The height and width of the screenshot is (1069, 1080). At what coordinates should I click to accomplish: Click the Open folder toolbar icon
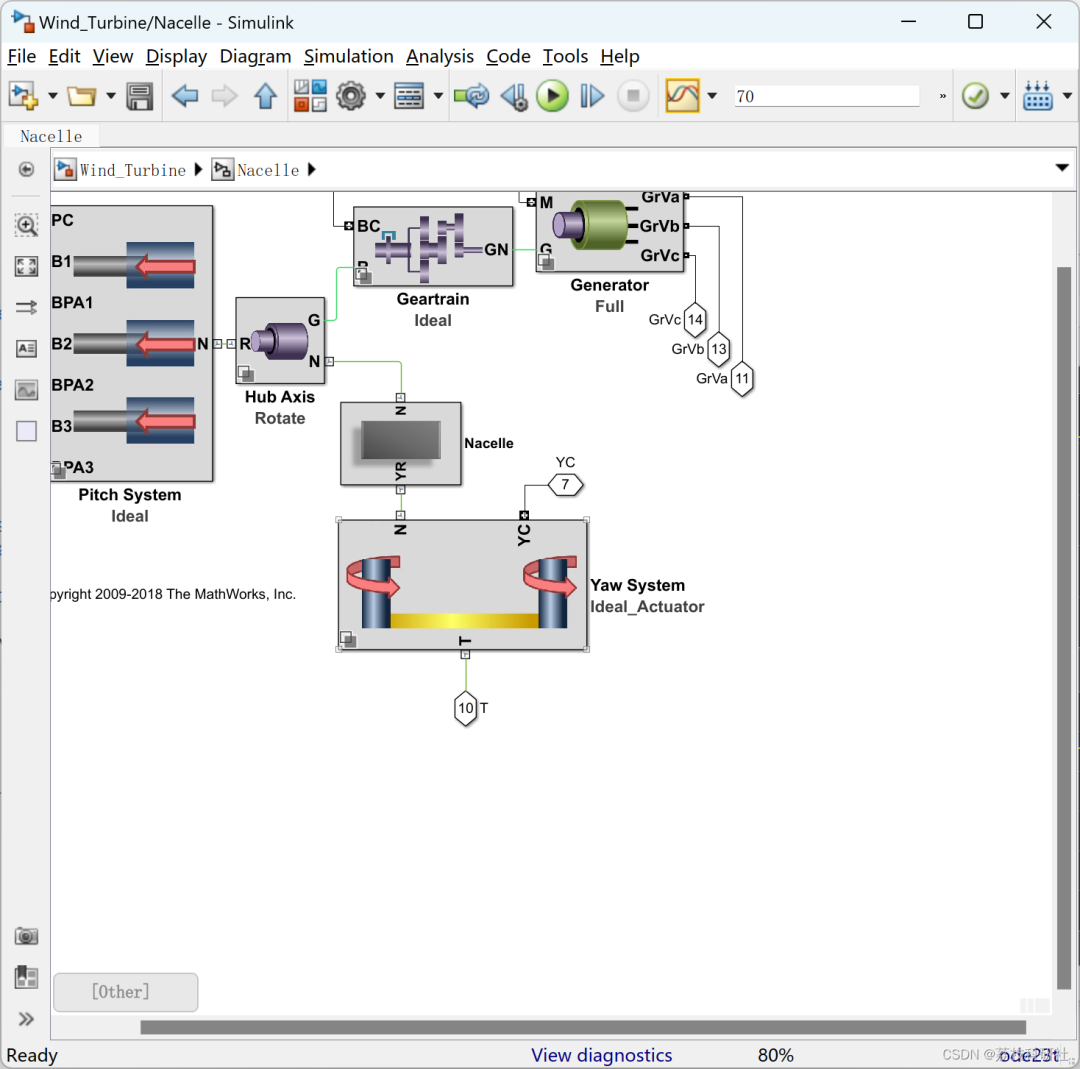(81, 96)
